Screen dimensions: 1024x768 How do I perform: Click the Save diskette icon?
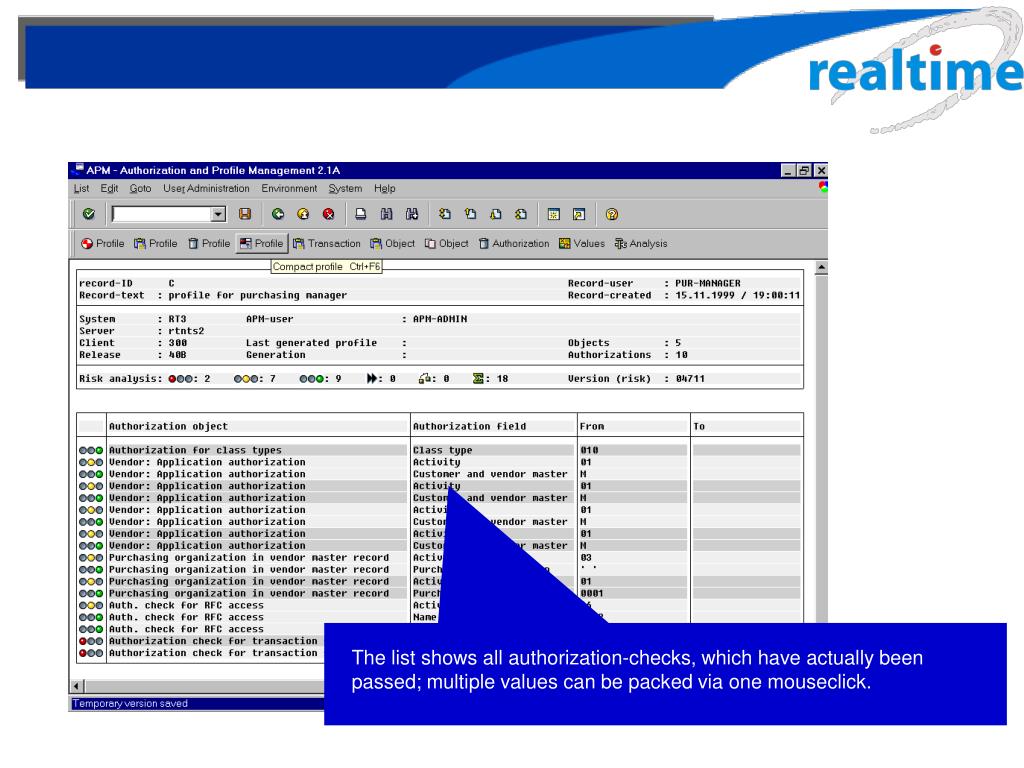pyautogui.click(x=245, y=214)
